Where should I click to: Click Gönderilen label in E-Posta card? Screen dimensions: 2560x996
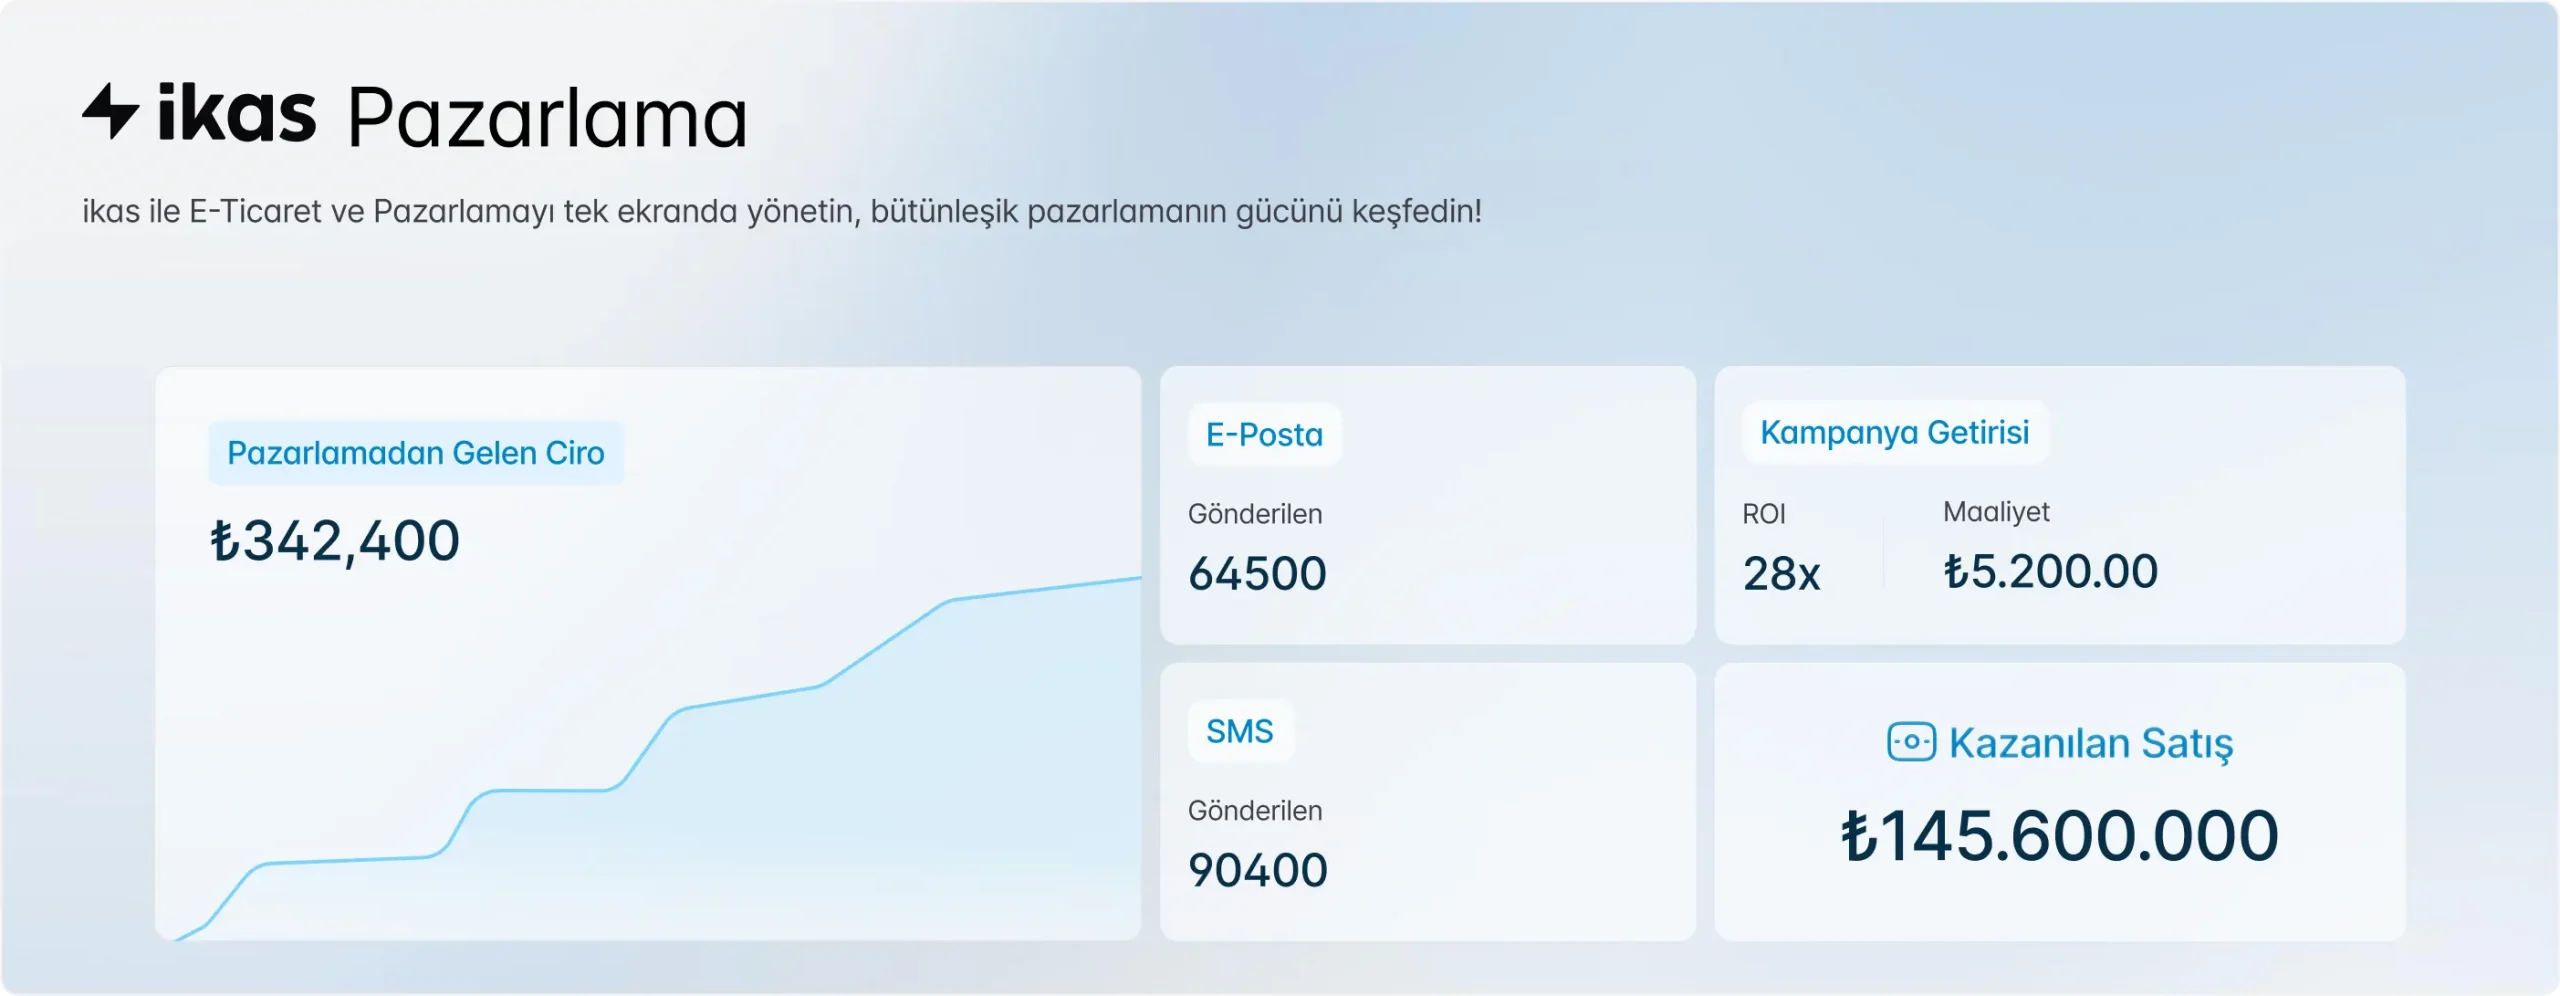[1254, 514]
